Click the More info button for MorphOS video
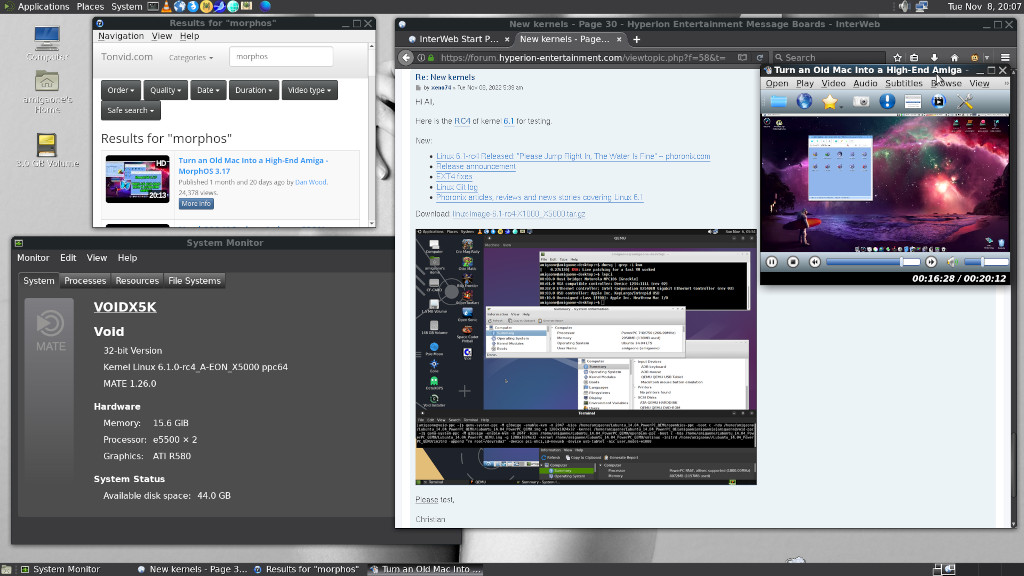1024x576 pixels. (196, 204)
